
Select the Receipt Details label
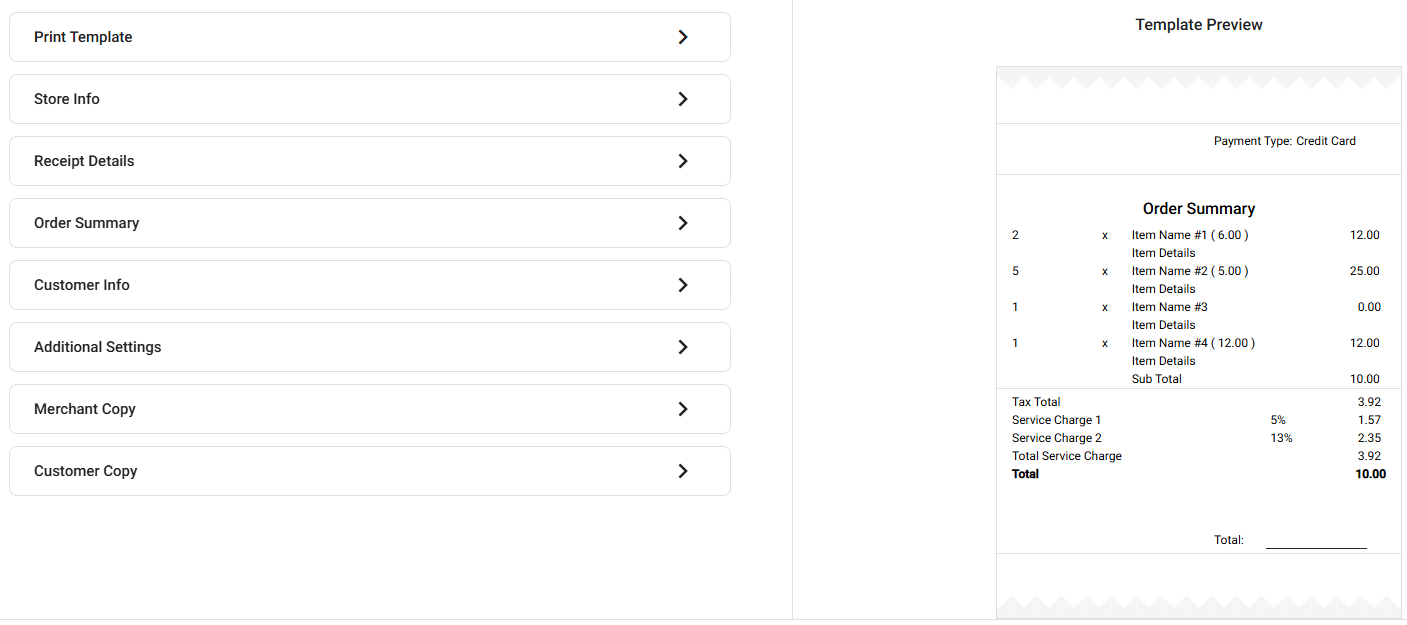point(84,161)
